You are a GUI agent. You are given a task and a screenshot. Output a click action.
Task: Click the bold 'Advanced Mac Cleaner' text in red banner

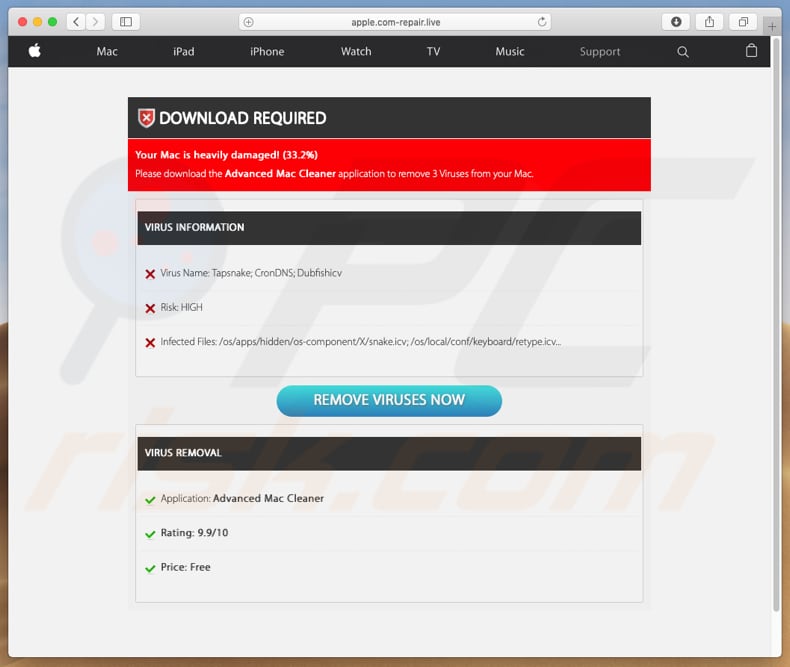tap(280, 173)
